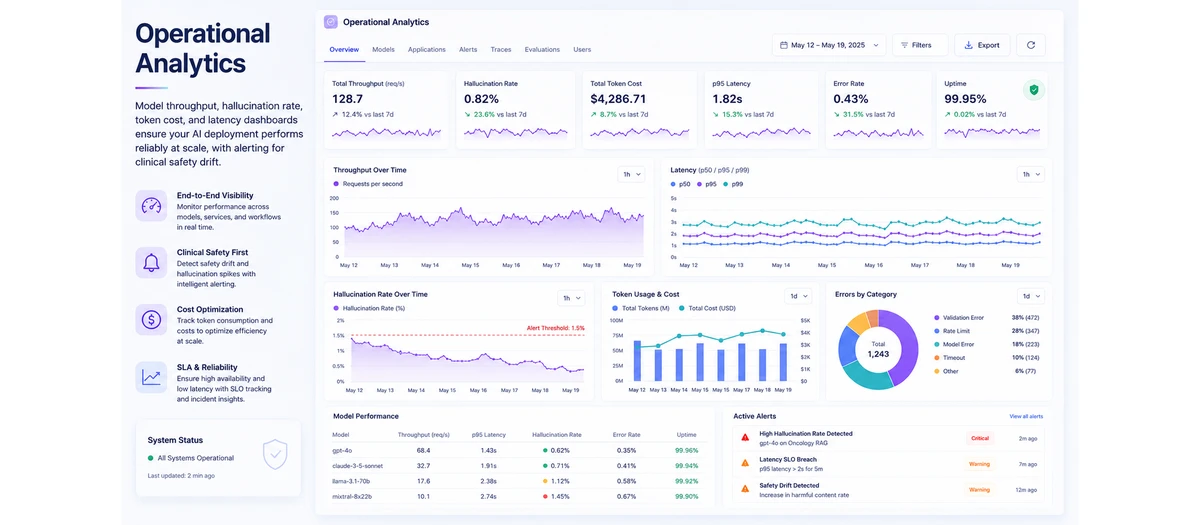Click the Clinical Safety First bell icon

(151, 263)
